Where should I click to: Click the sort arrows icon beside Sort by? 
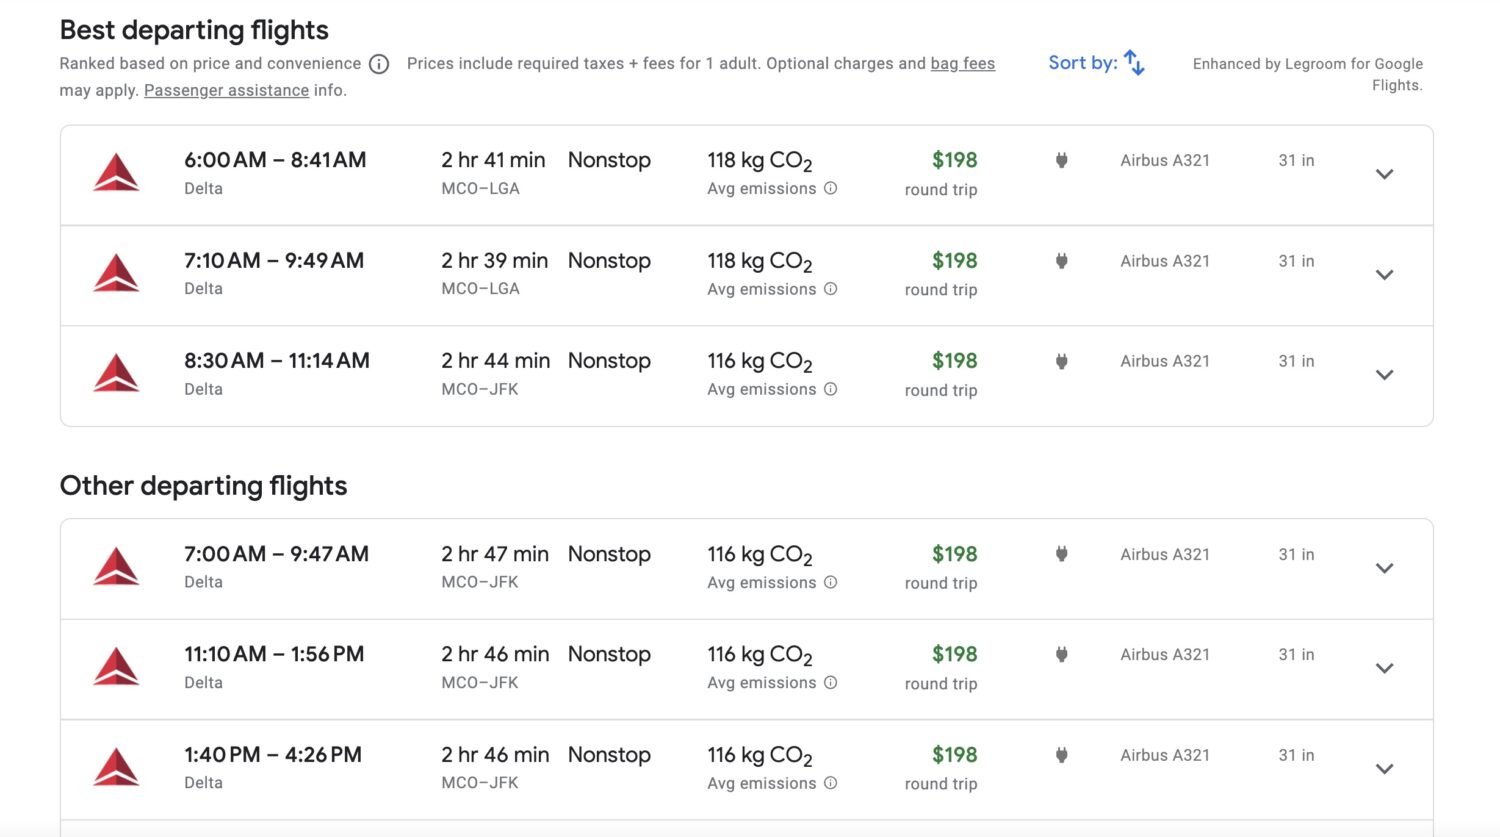[x=1134, y=62]
